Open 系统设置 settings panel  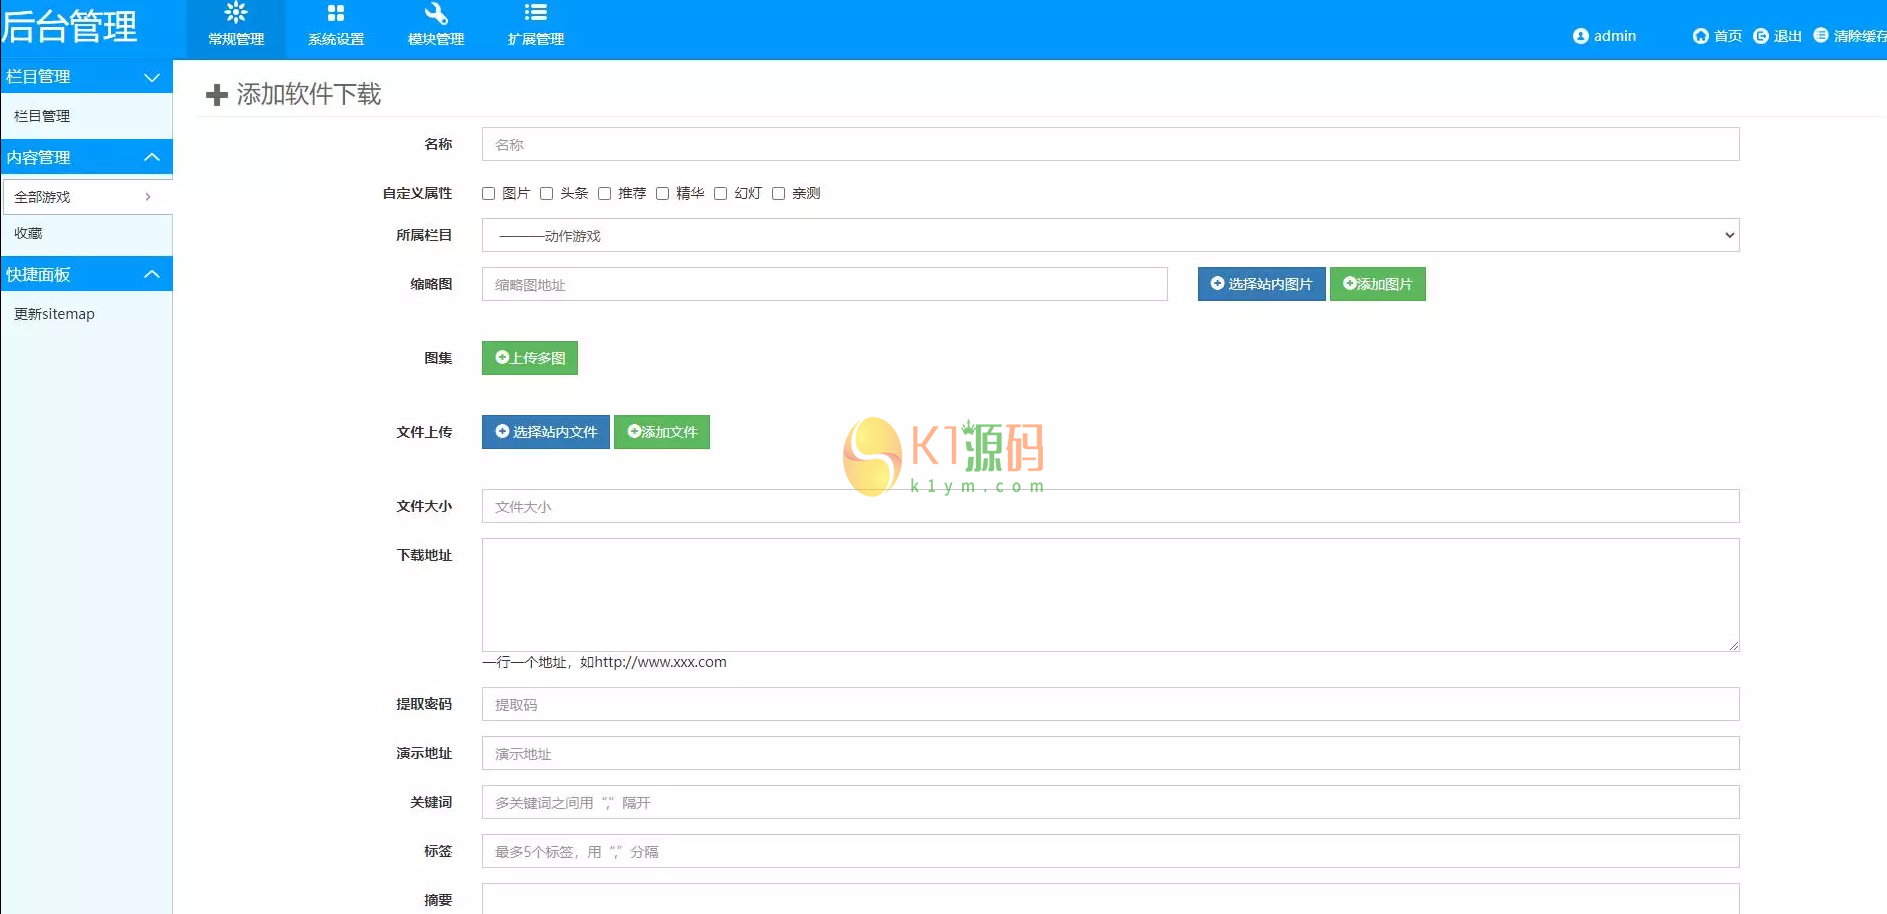point(335,26)
